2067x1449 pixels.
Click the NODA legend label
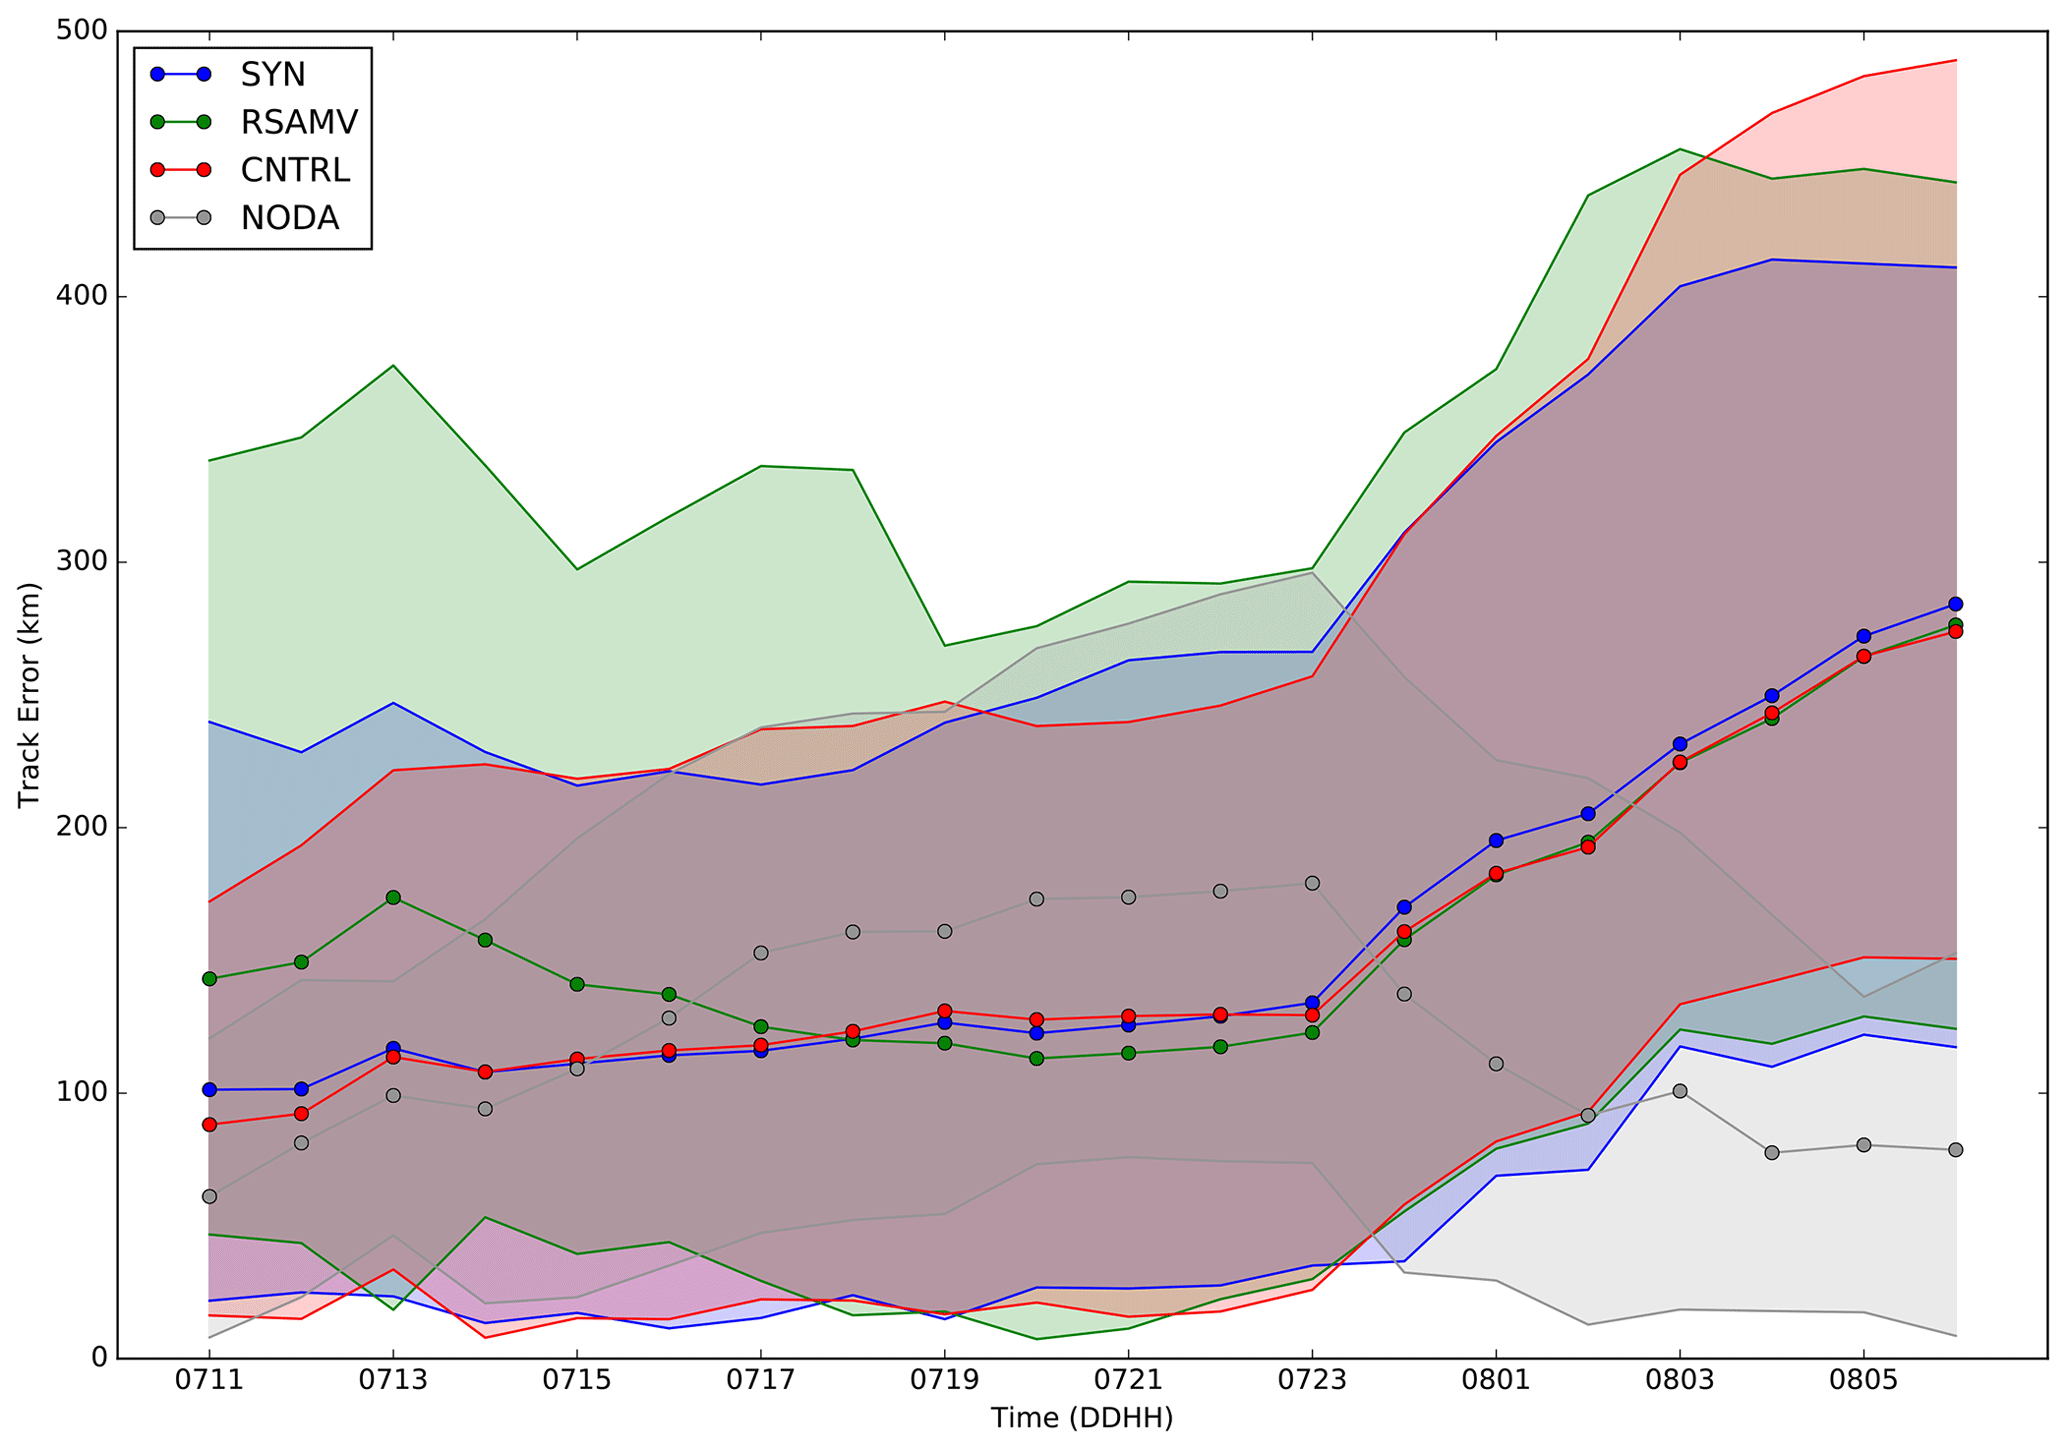(x=290, y=218)
